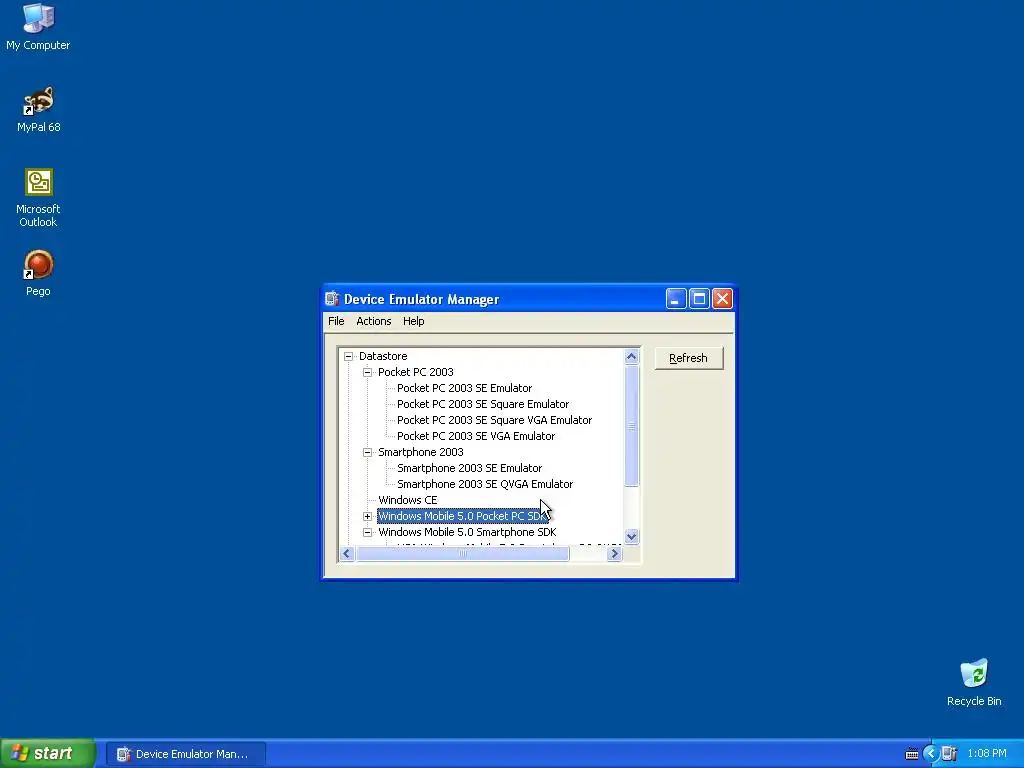The width and height of the screenshot is (1024, 768).
Task: Minimize the Device Emulator Manager window
Action: 676,299
